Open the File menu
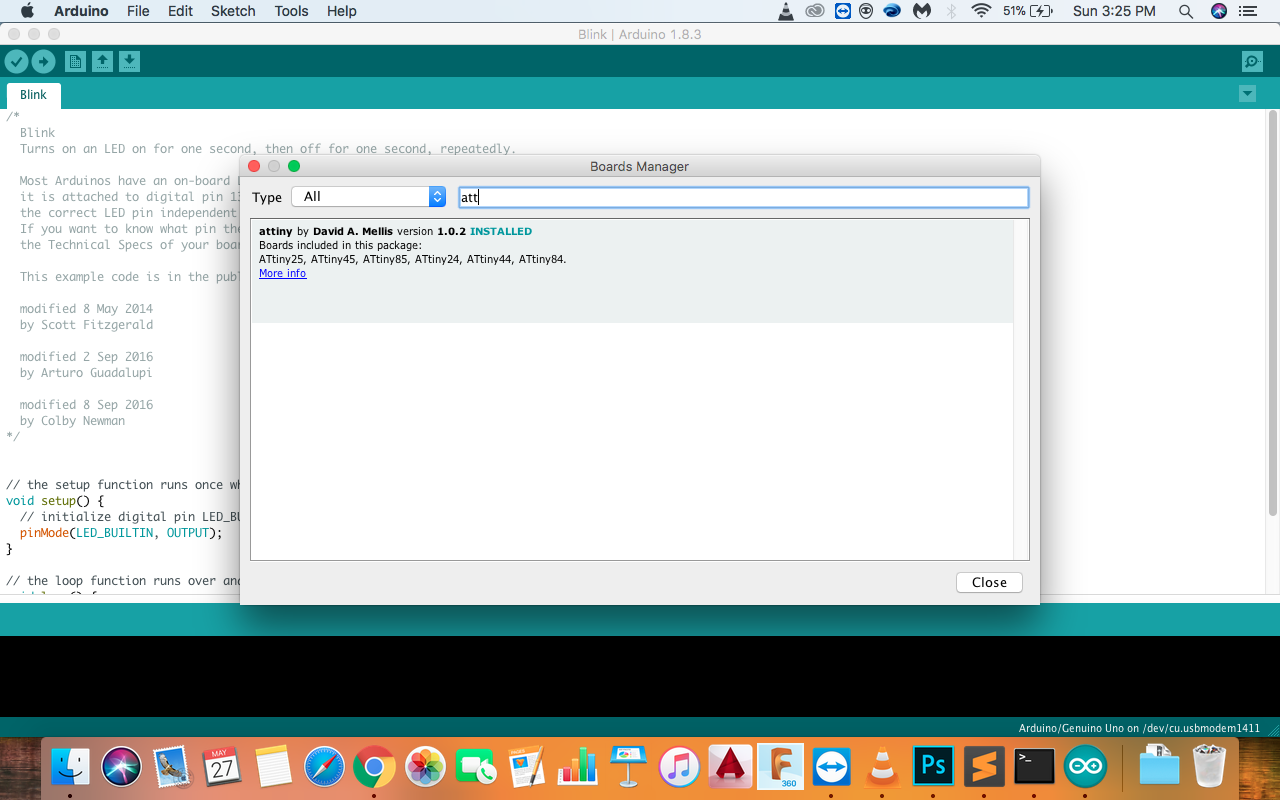This screenshot has height=800, width=1280. tap(138, 11)
